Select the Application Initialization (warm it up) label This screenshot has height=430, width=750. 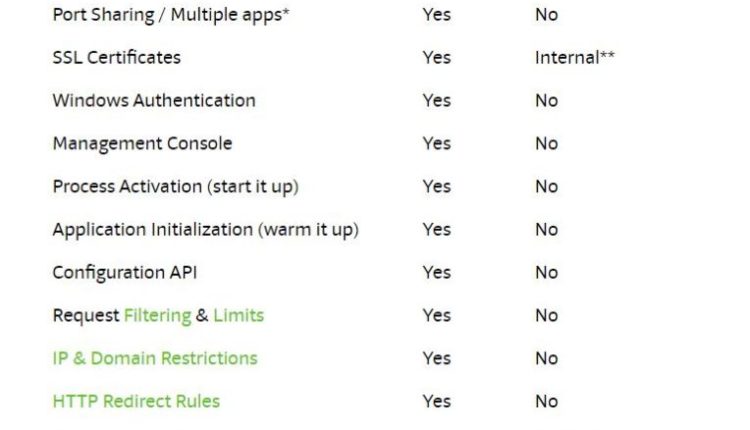[205, 230]
